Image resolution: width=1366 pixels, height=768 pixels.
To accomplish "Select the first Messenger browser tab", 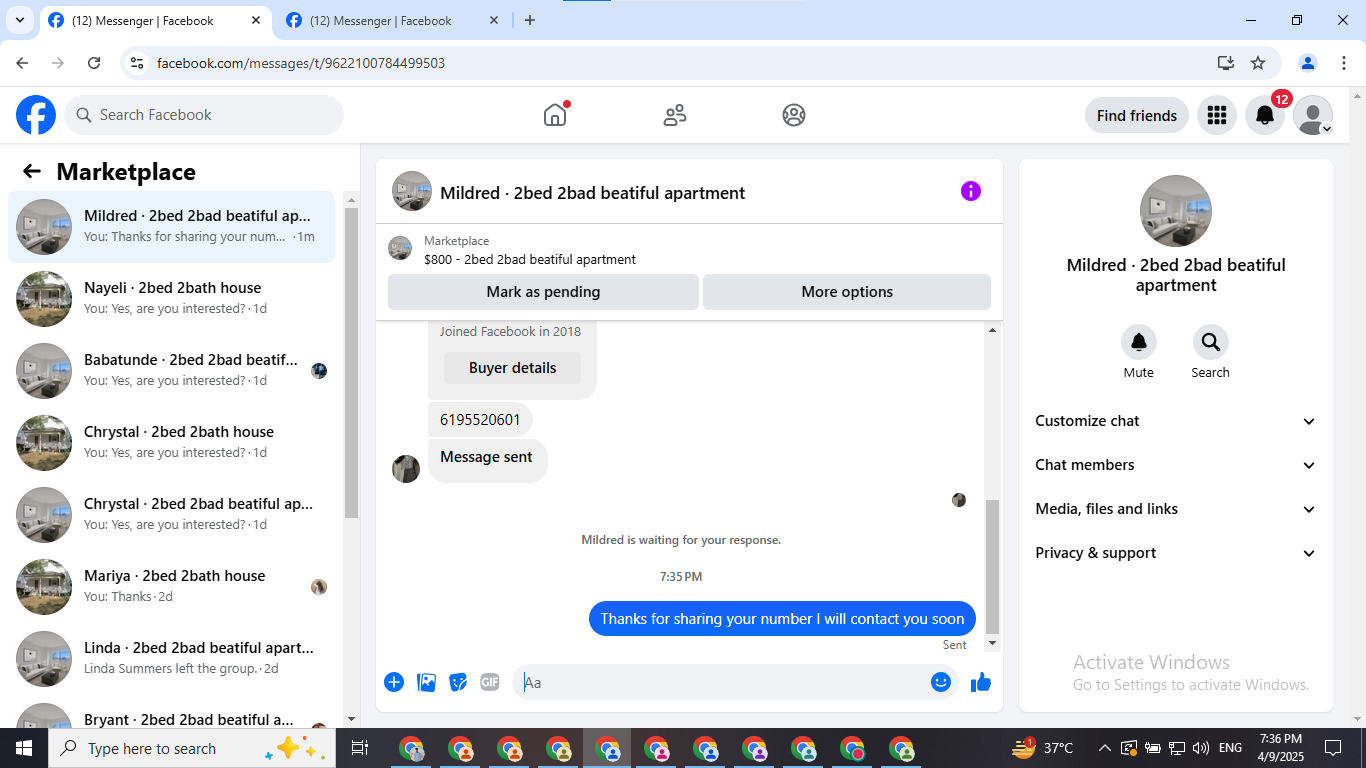I will coord(155,20).
